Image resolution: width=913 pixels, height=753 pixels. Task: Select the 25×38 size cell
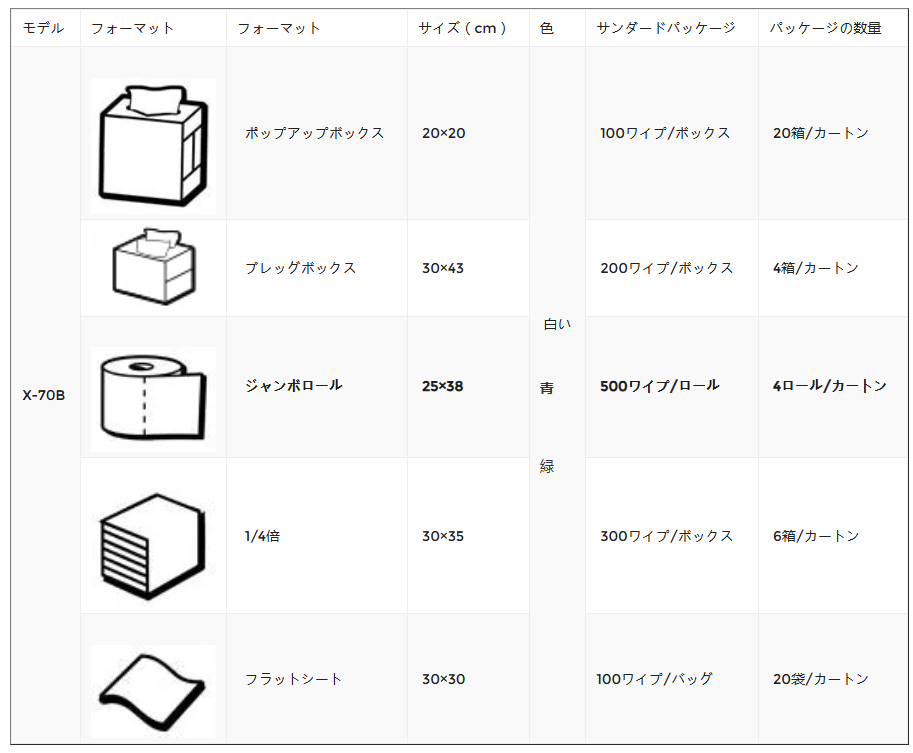point(443,386)
